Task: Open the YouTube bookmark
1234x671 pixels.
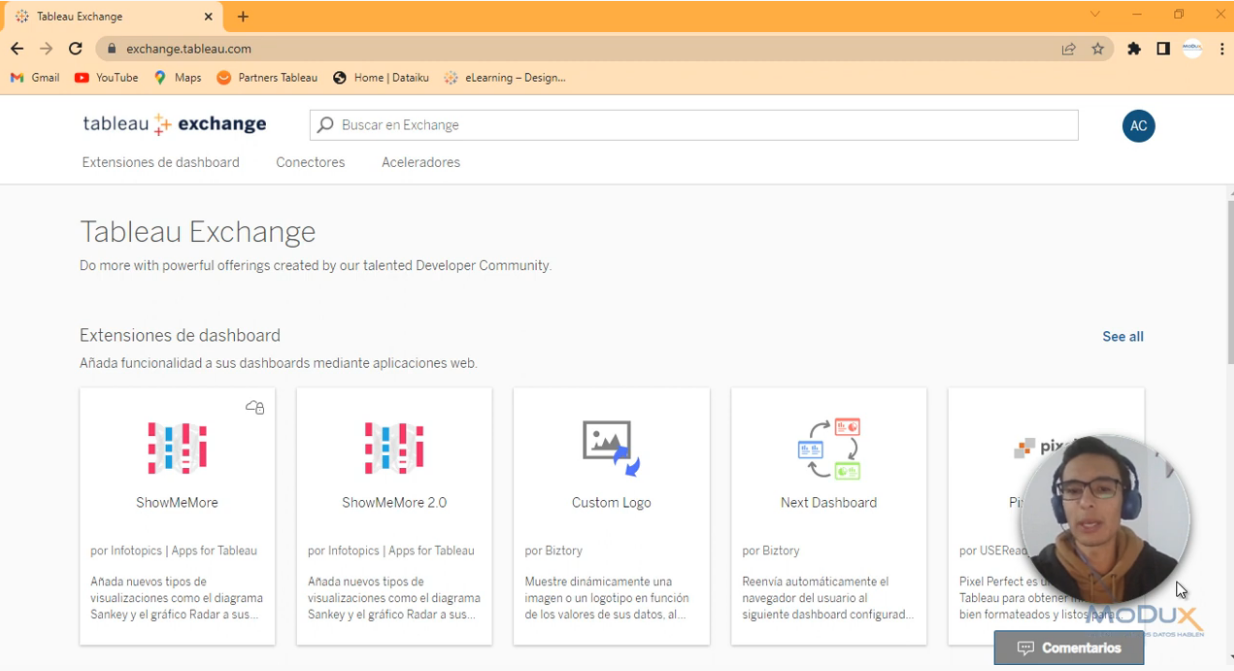Action: tap(106, 77)
